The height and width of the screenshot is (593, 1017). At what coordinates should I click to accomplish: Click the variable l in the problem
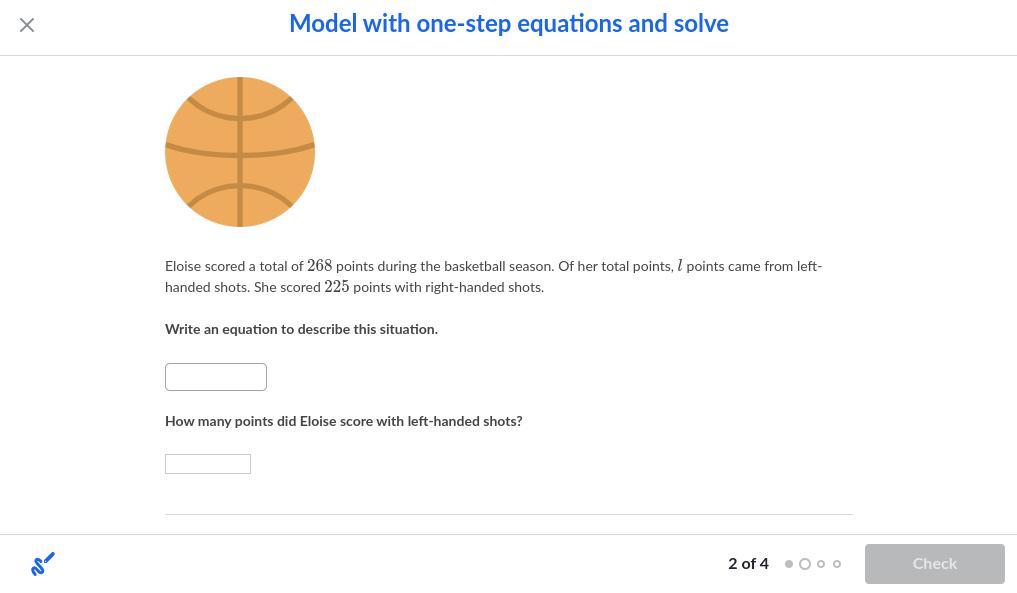pyautogui.click(x=680, y=266)
